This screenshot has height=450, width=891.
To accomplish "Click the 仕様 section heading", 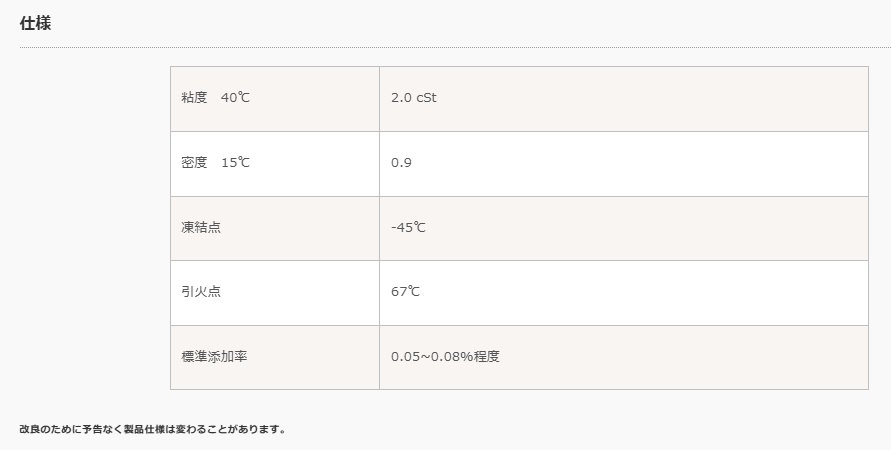I will click(x=35, y=23).
